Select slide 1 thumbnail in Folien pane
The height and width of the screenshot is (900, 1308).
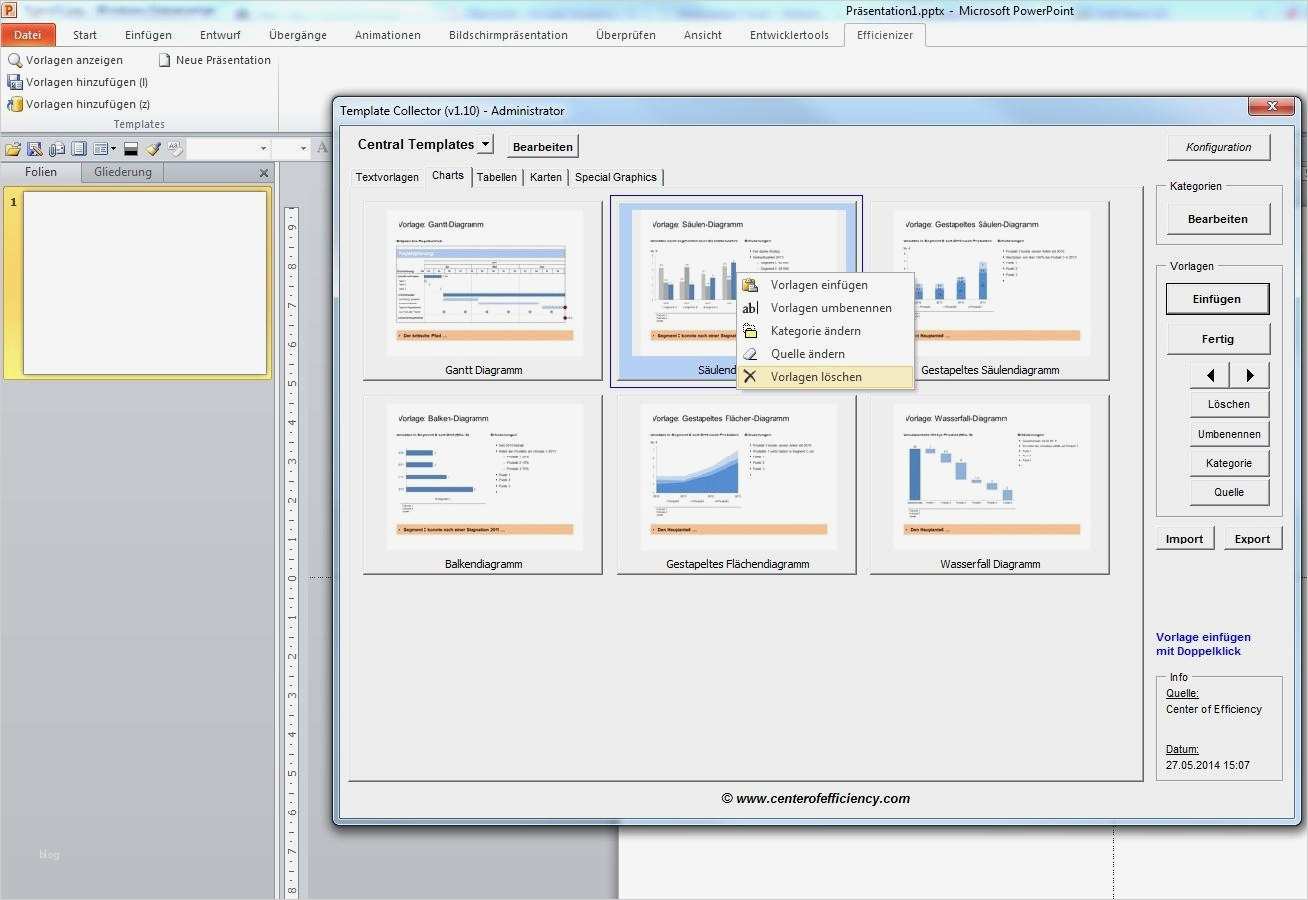145,283
